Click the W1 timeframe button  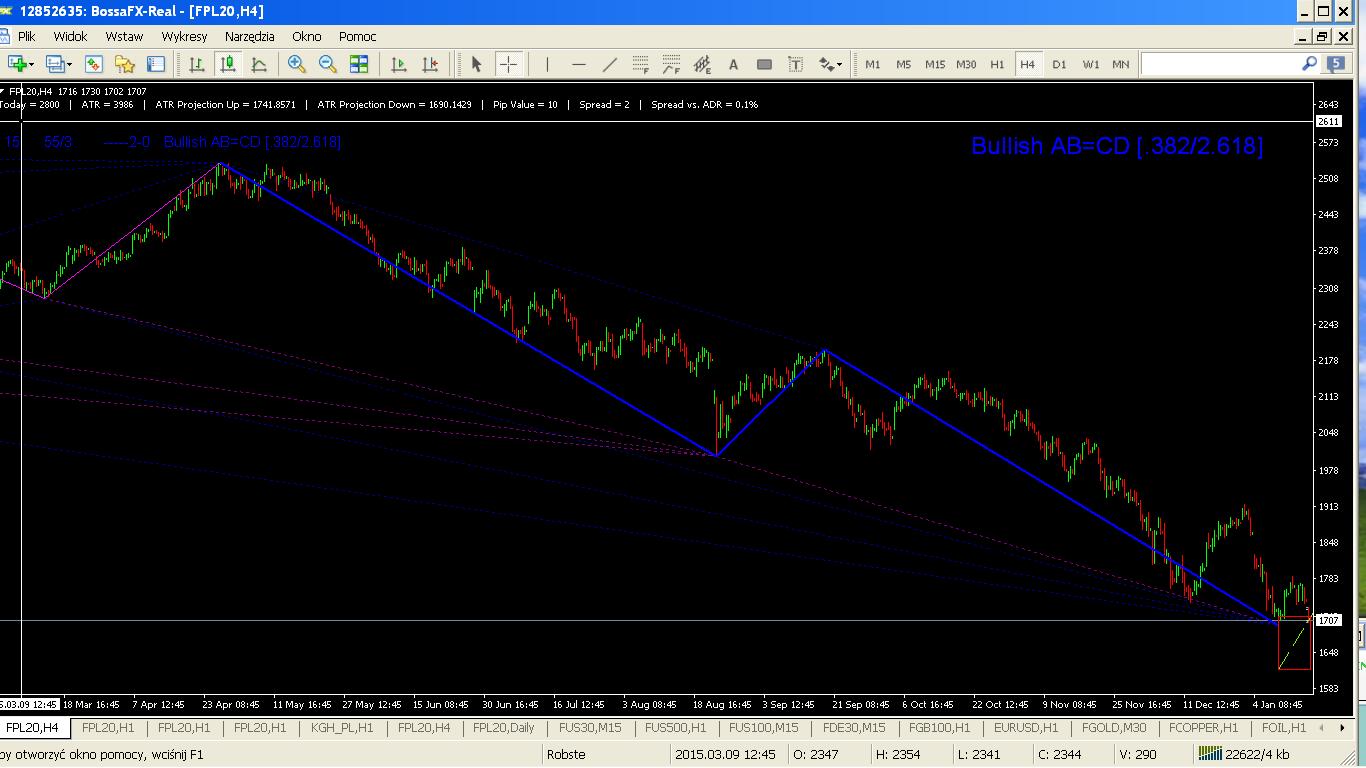pyautogui.click(x=1091, y=64)
